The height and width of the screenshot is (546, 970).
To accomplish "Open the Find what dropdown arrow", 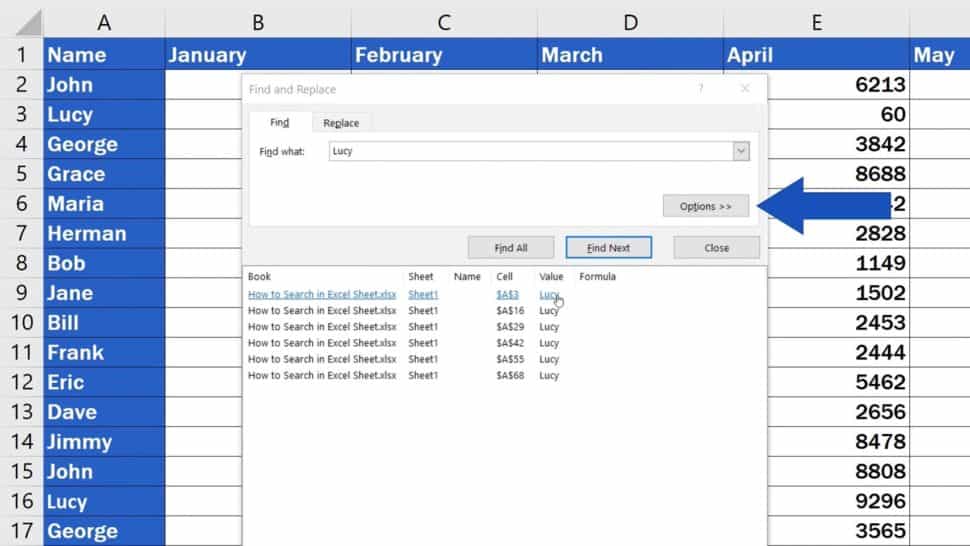I will click(x=741, y=151).
